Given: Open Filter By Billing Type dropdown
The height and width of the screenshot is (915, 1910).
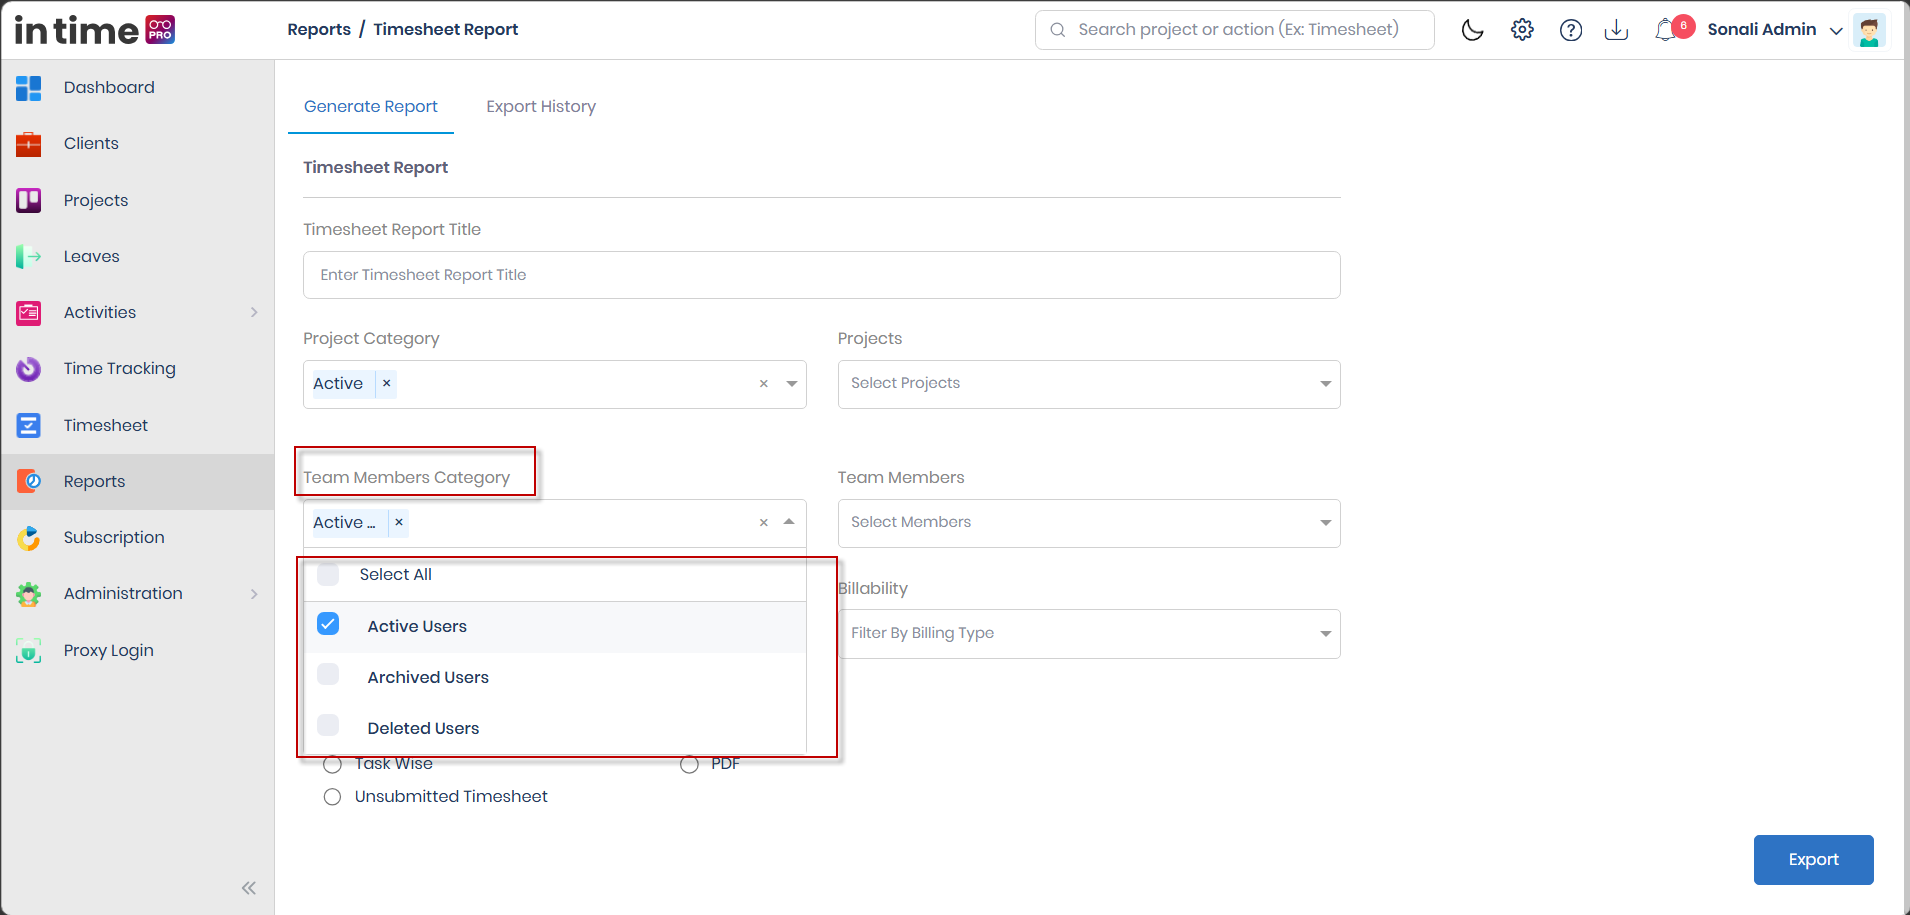Looking at the screenshot, I should pyautogui.click(x=1089, y=634).
